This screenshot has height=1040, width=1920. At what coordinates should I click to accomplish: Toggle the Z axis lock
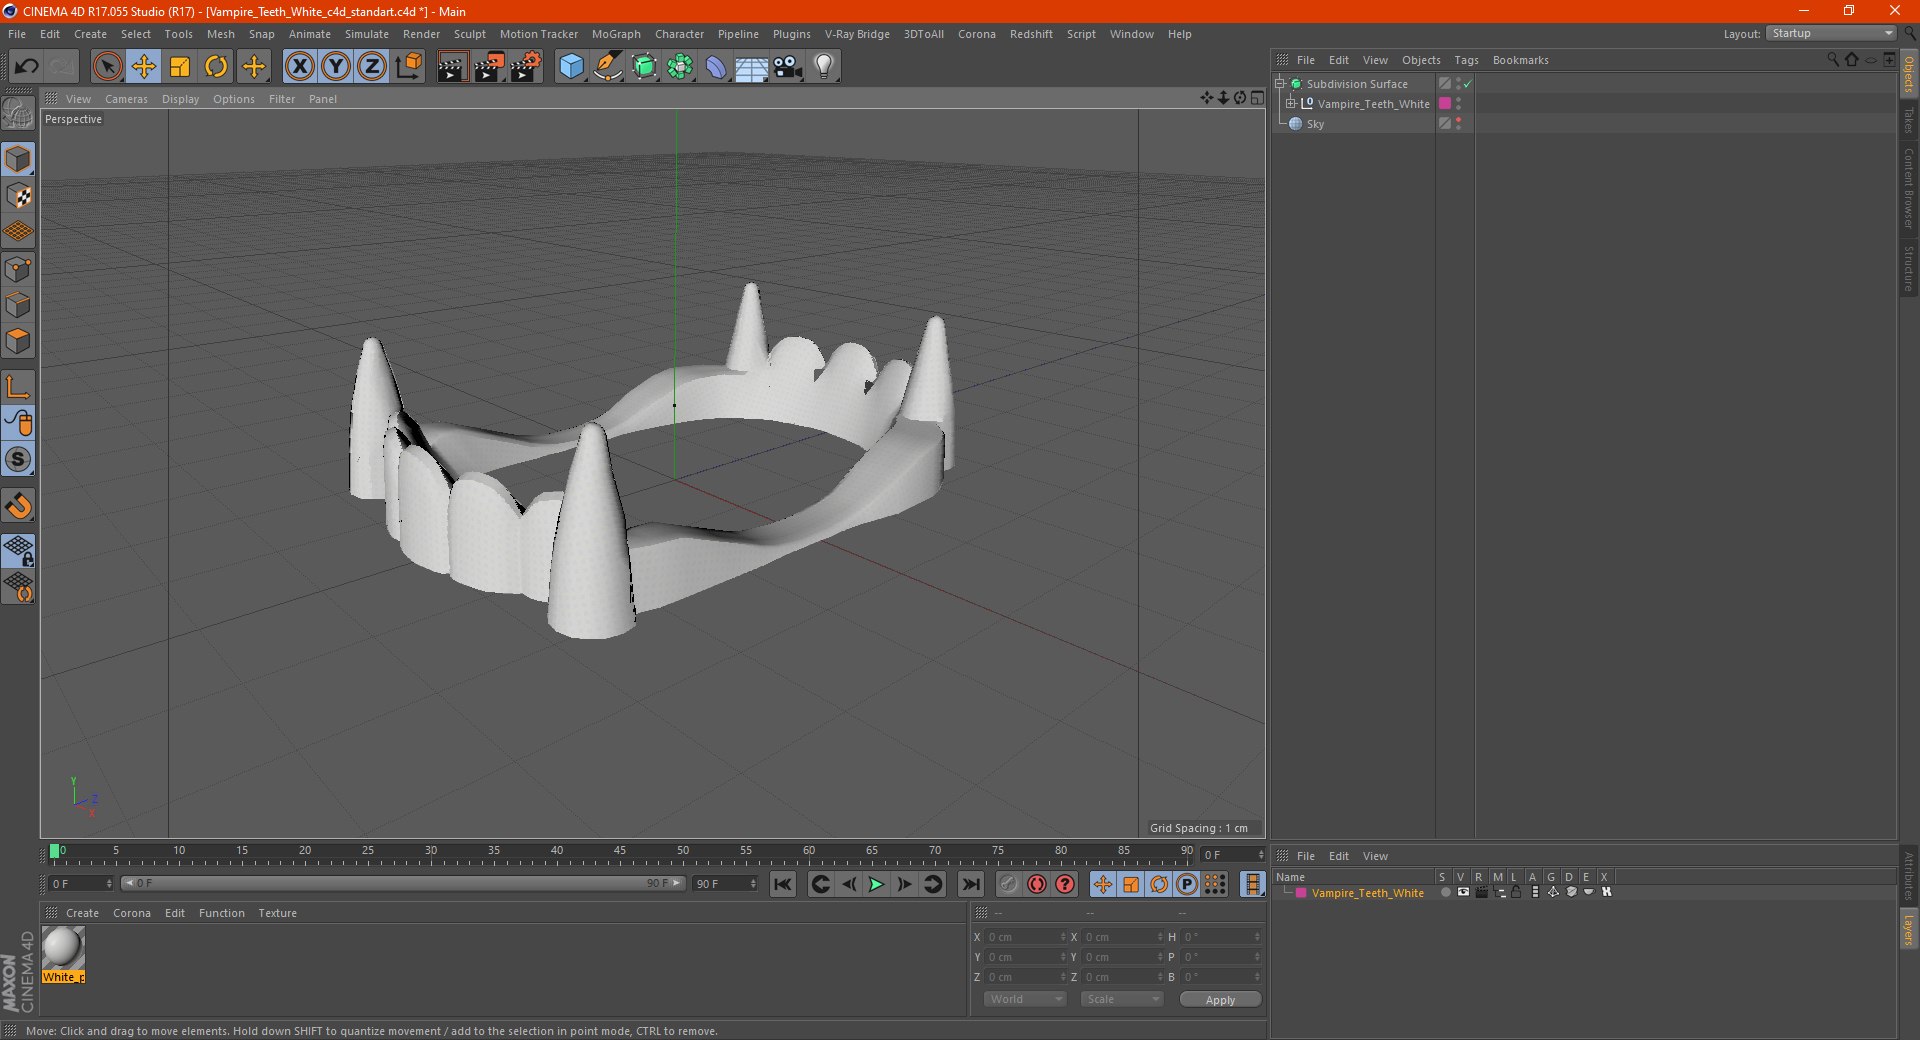(372, 67)
